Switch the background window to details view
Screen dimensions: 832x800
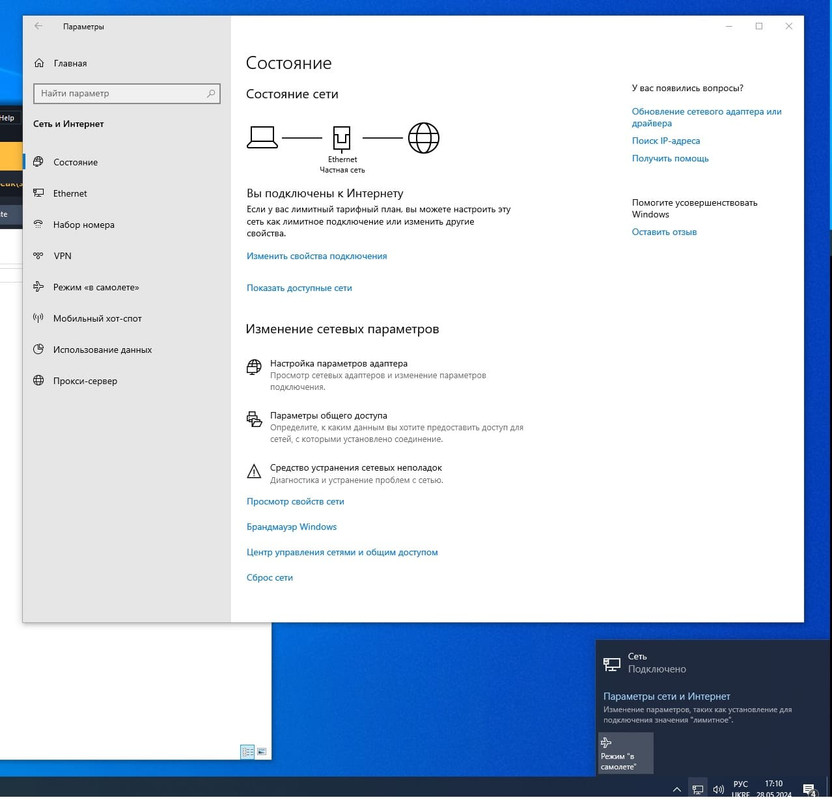[247, 752]
